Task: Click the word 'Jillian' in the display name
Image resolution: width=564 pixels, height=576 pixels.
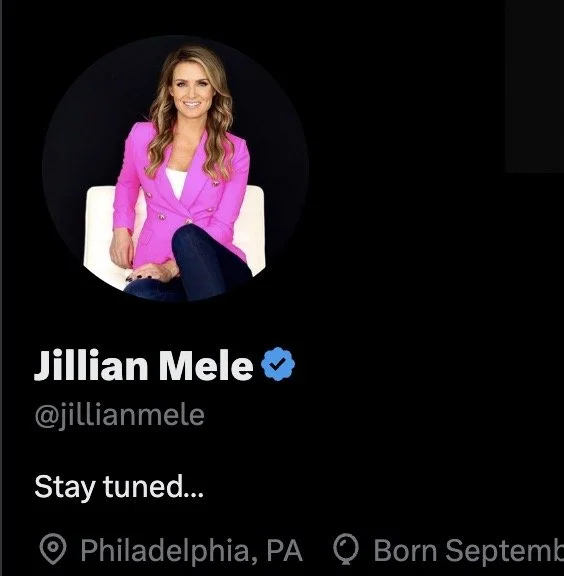Action: click(x=91, y=365)
